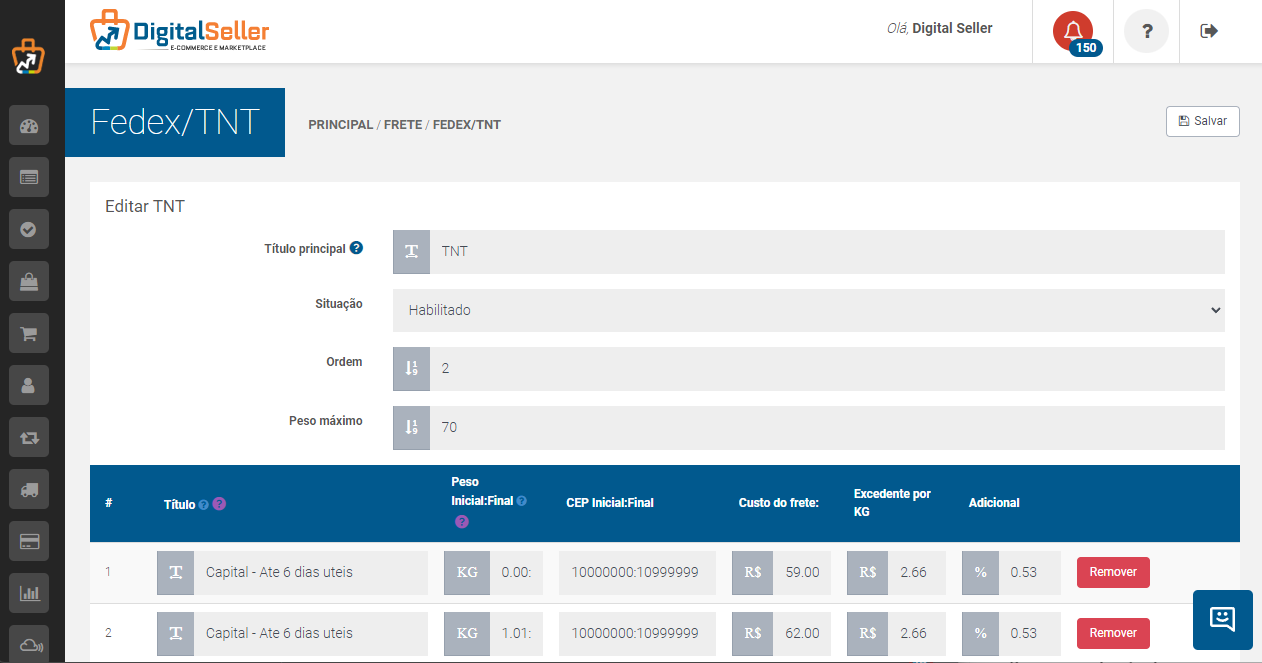
Task: Edit the Título principal field containing TNT
Action: tap(827, 252)
